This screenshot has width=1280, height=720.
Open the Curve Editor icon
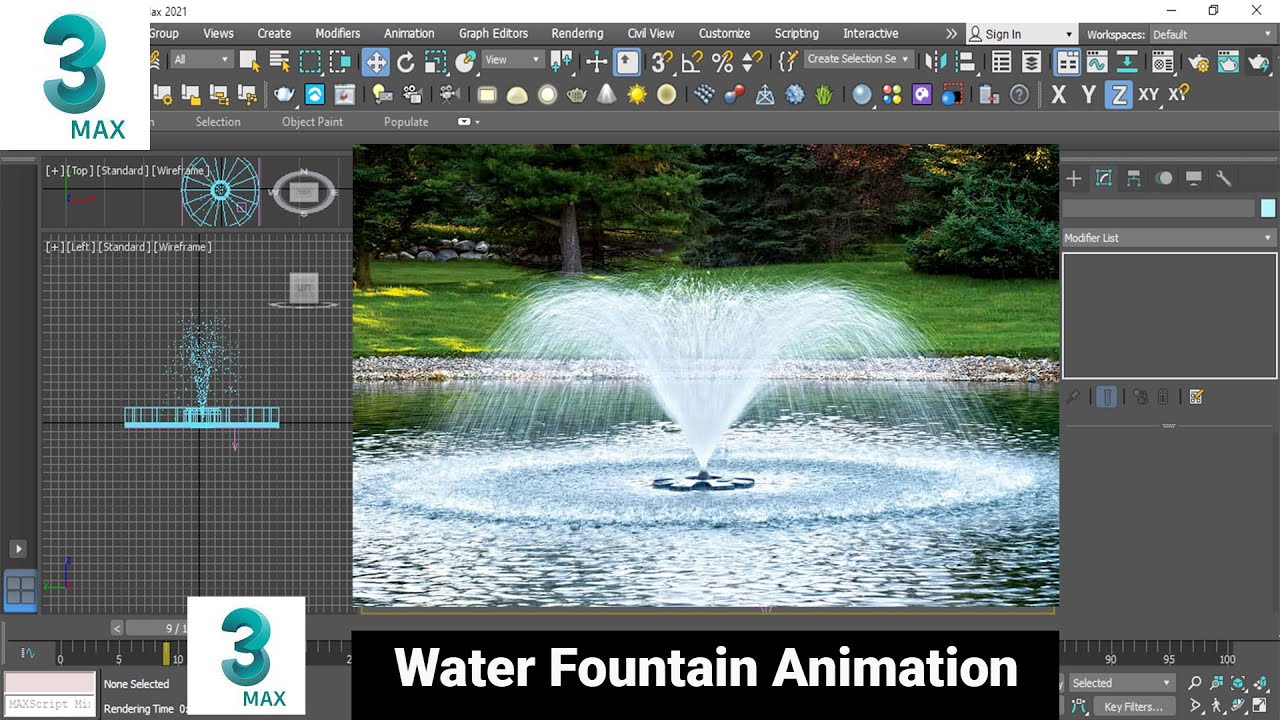(x=1097, y=63)
